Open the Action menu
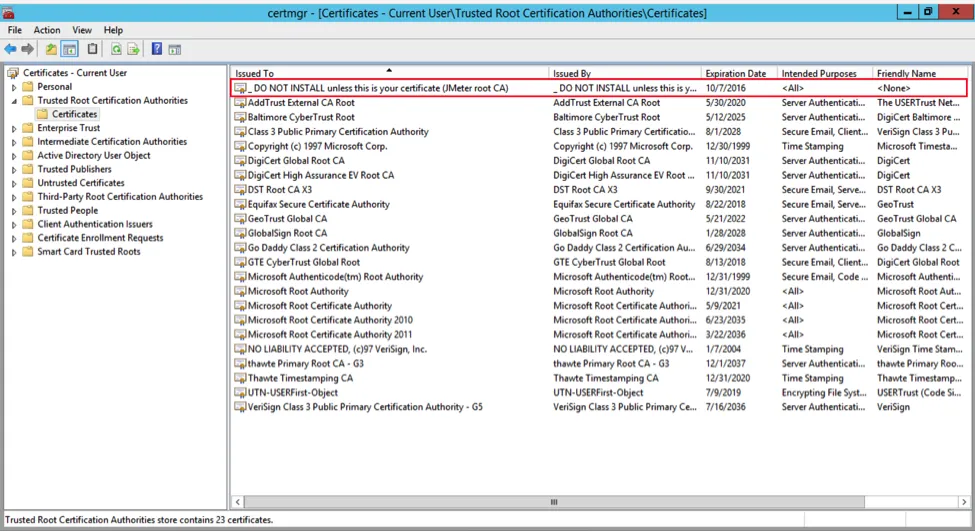Viewport: 975px width, 532px height. 47,30
